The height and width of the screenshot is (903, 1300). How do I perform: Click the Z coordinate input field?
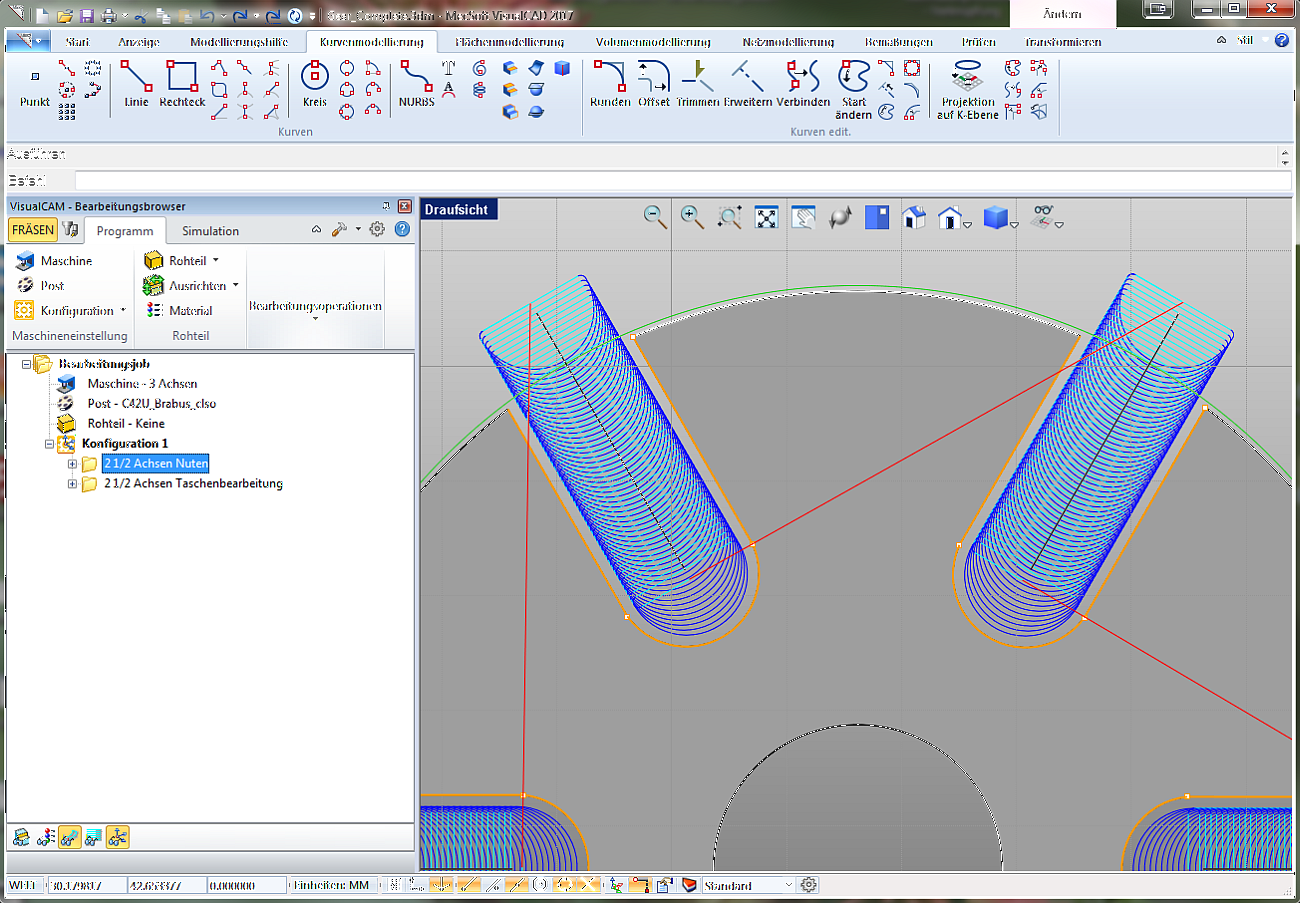tap(246, 884)
